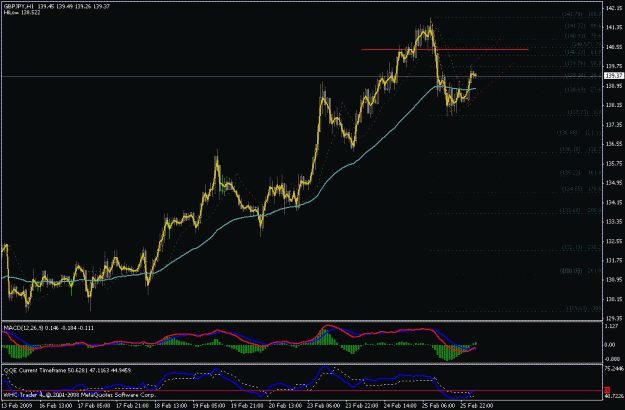Click the 25 Feb 06:00 time label
The height and width of the screenshot is (410, 625).
coord(438,406)
